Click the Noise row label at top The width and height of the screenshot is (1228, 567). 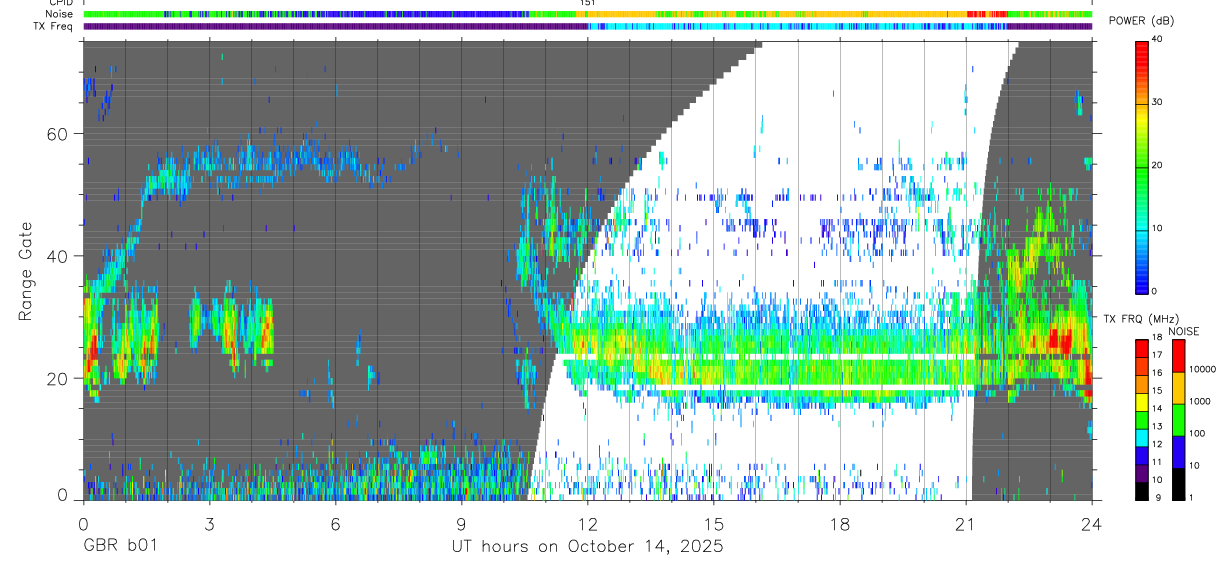pos(59,14)
